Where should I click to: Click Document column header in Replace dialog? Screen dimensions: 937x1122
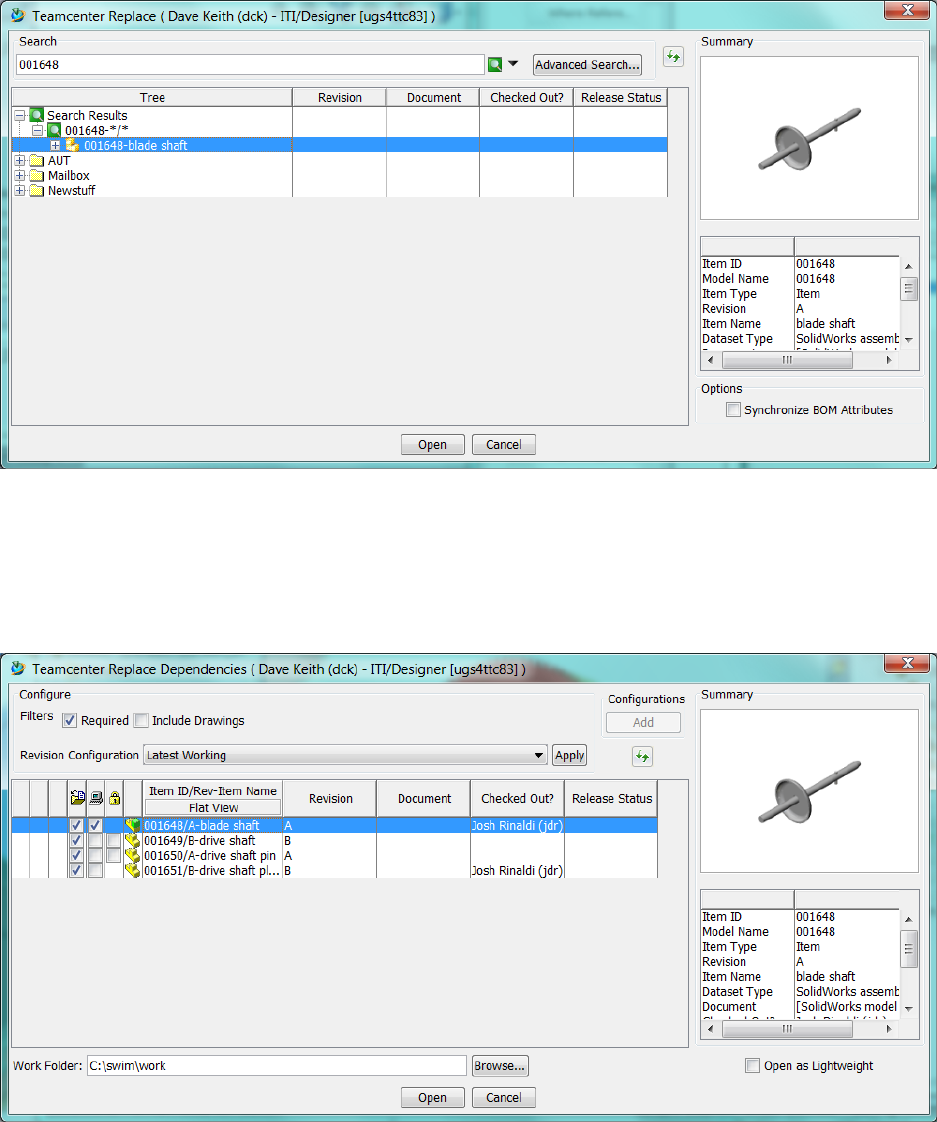click(433, 97)
